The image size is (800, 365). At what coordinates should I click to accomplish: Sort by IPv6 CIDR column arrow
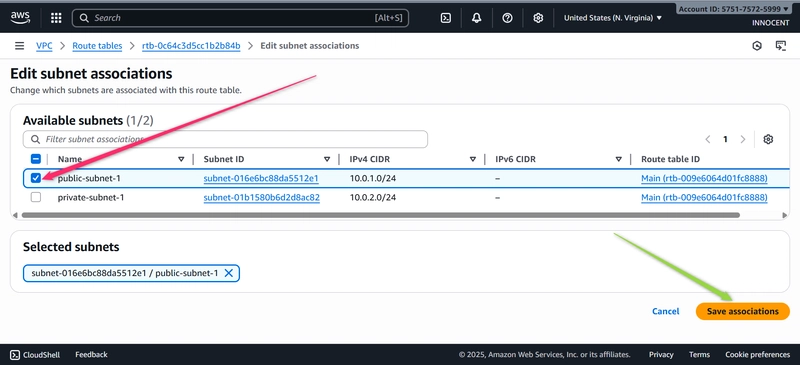[x=618, y=159]
